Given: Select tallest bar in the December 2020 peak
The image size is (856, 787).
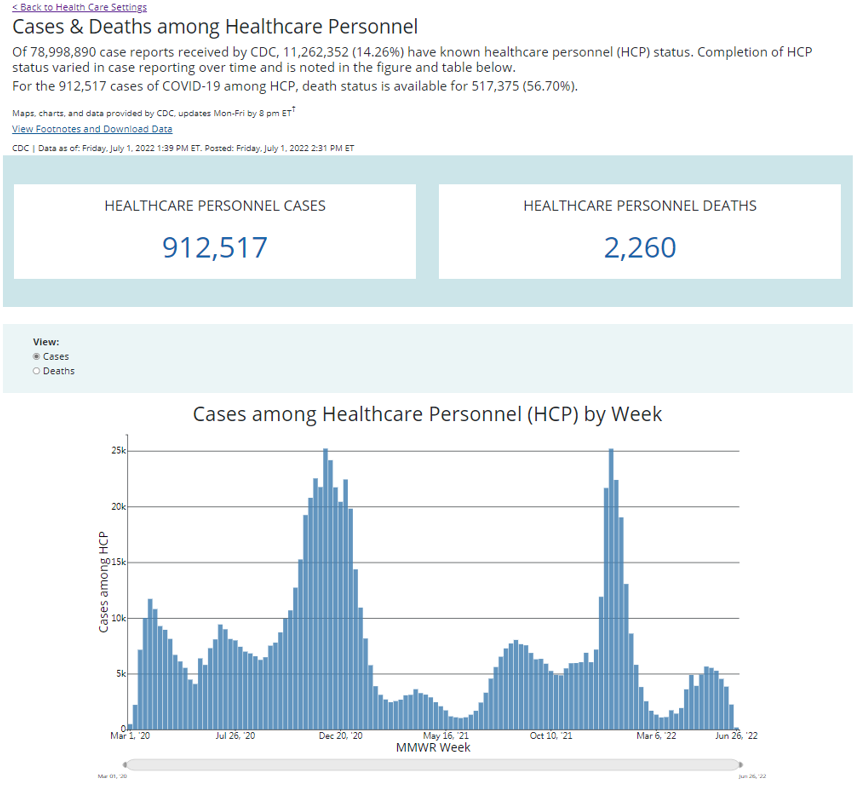Looking at the screenshot, I should click(325, 590).
